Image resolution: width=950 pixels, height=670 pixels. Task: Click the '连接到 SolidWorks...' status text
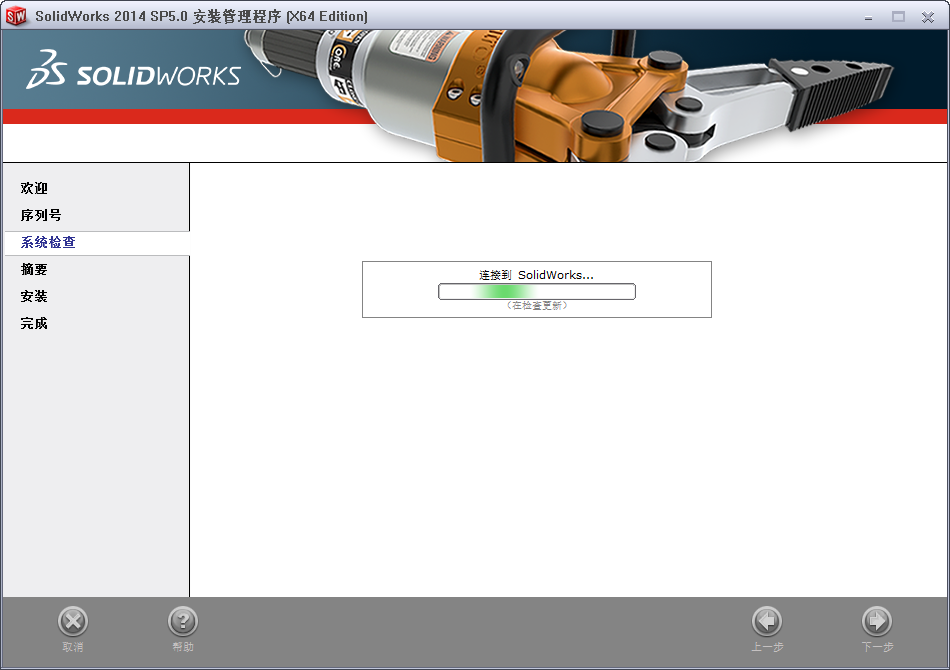(536, 275)
